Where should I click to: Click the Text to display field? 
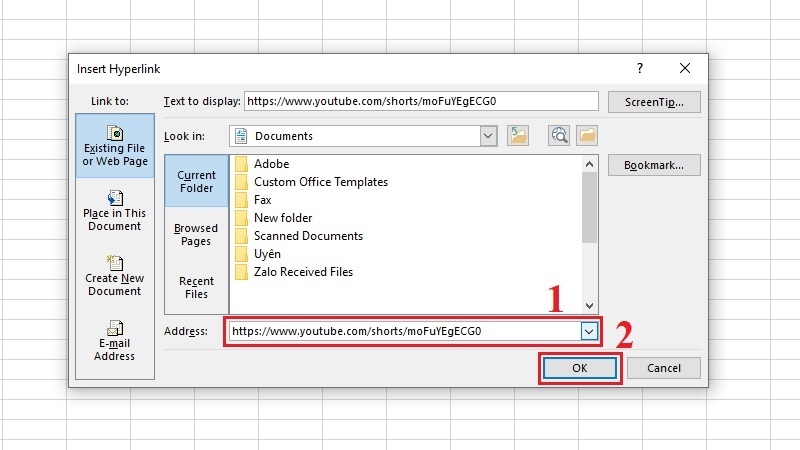pos(421,101)
